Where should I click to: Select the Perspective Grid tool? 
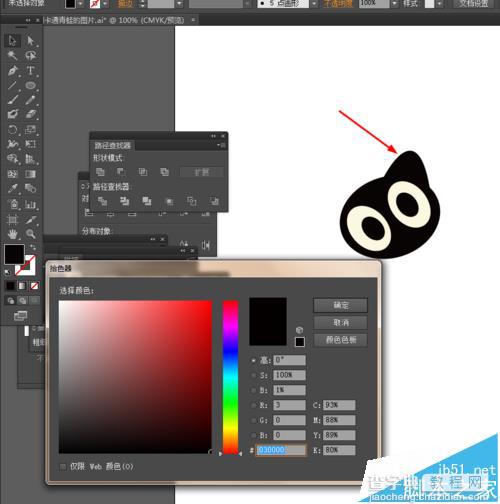pos(31,159)
